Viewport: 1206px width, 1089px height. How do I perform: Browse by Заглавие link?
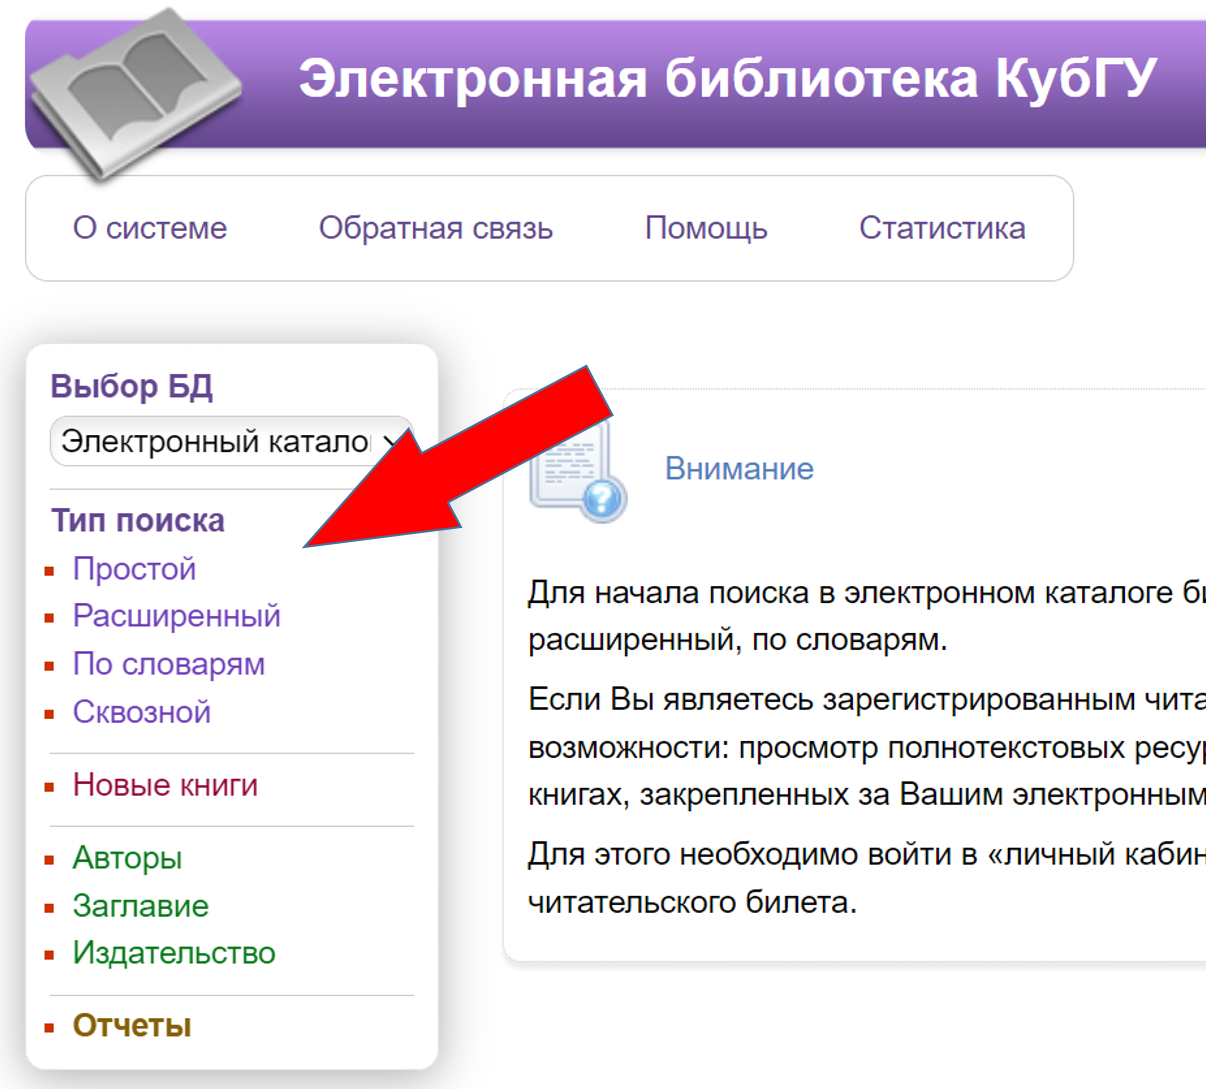tap(140, 906)
